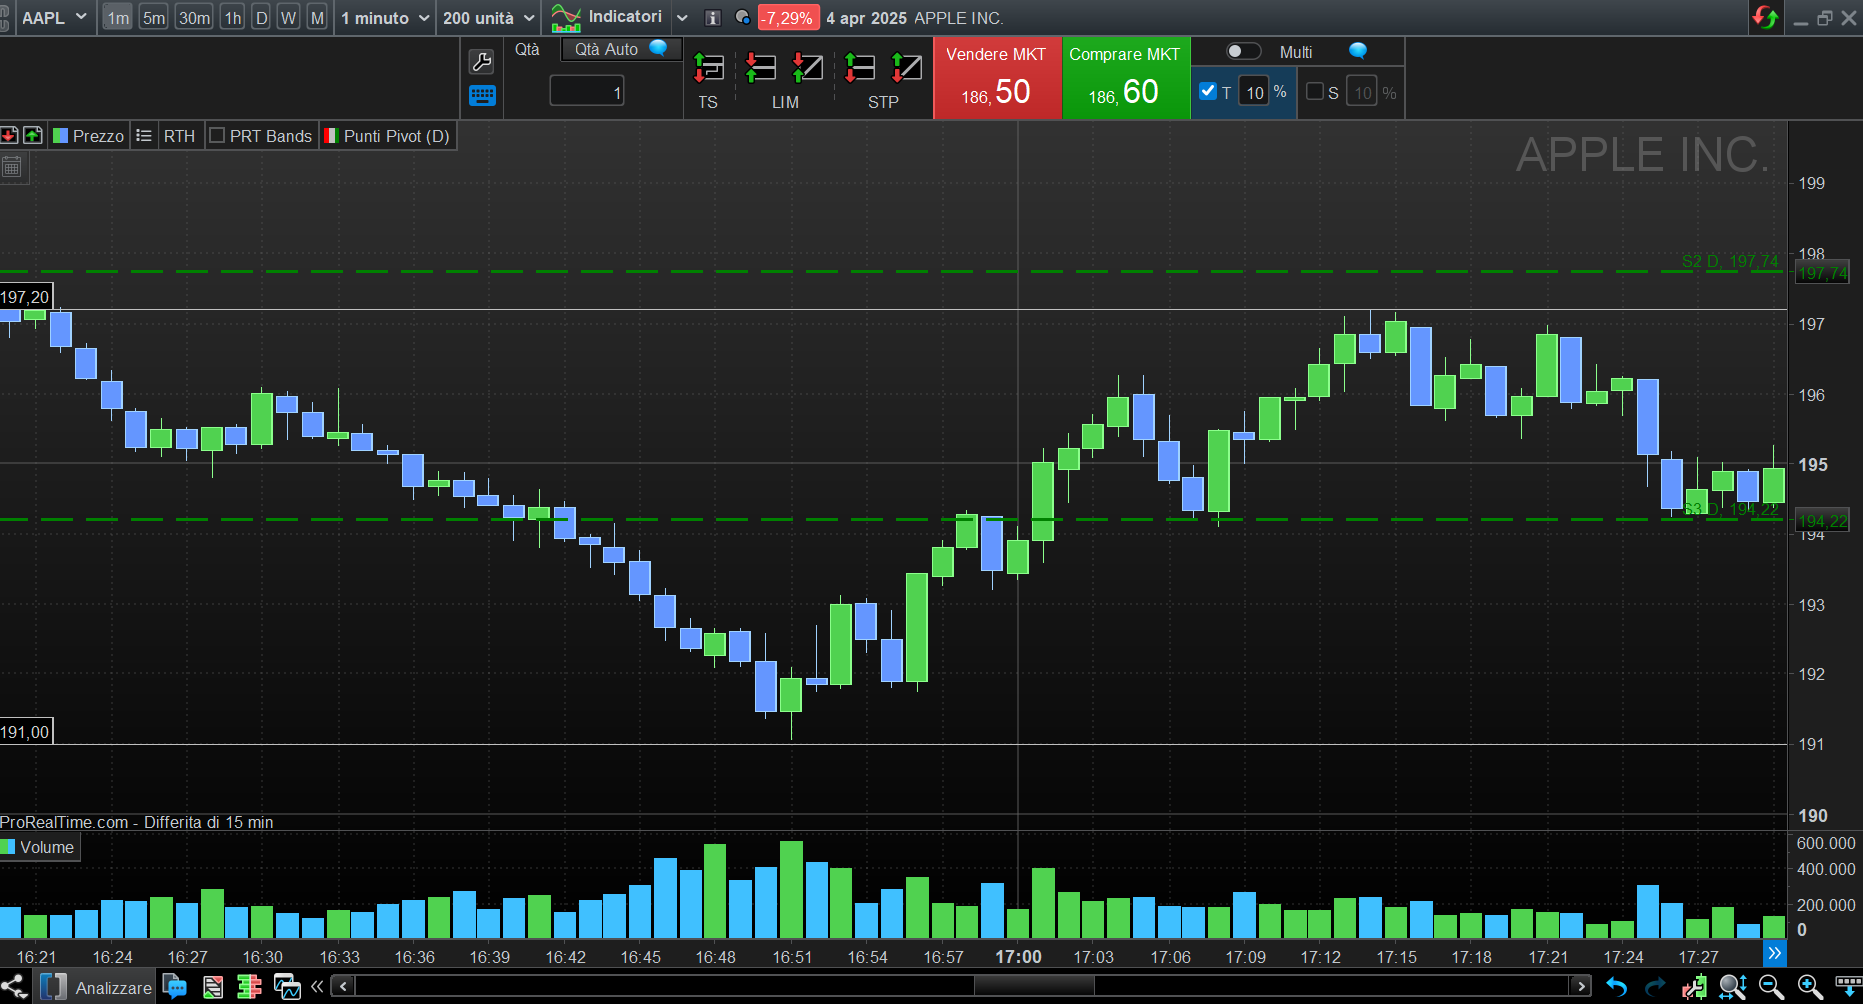This screenshot has height=1004, width=1863.
Task: Click the search icon beside the info icon
Action: 742,18
